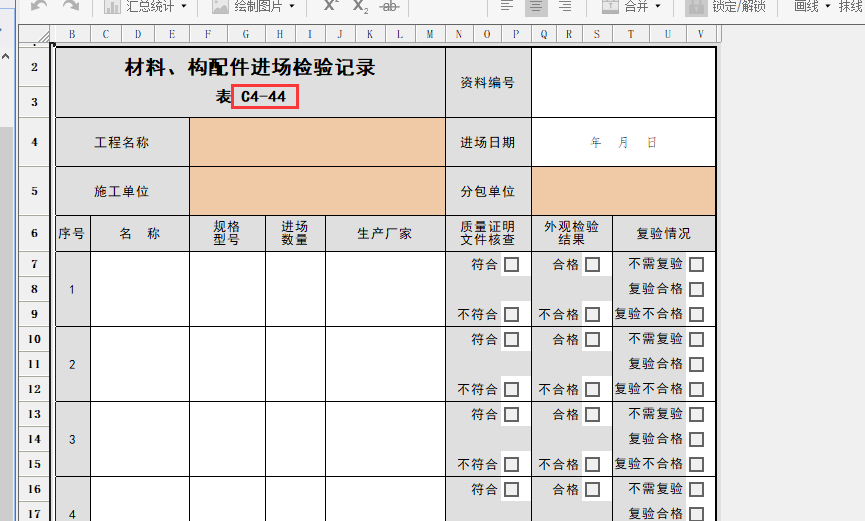Image resolution: width=865 pixels, height=521 pixels.
Task: Open 汇总统计 summary statistics tool
Action: [139, 6]
